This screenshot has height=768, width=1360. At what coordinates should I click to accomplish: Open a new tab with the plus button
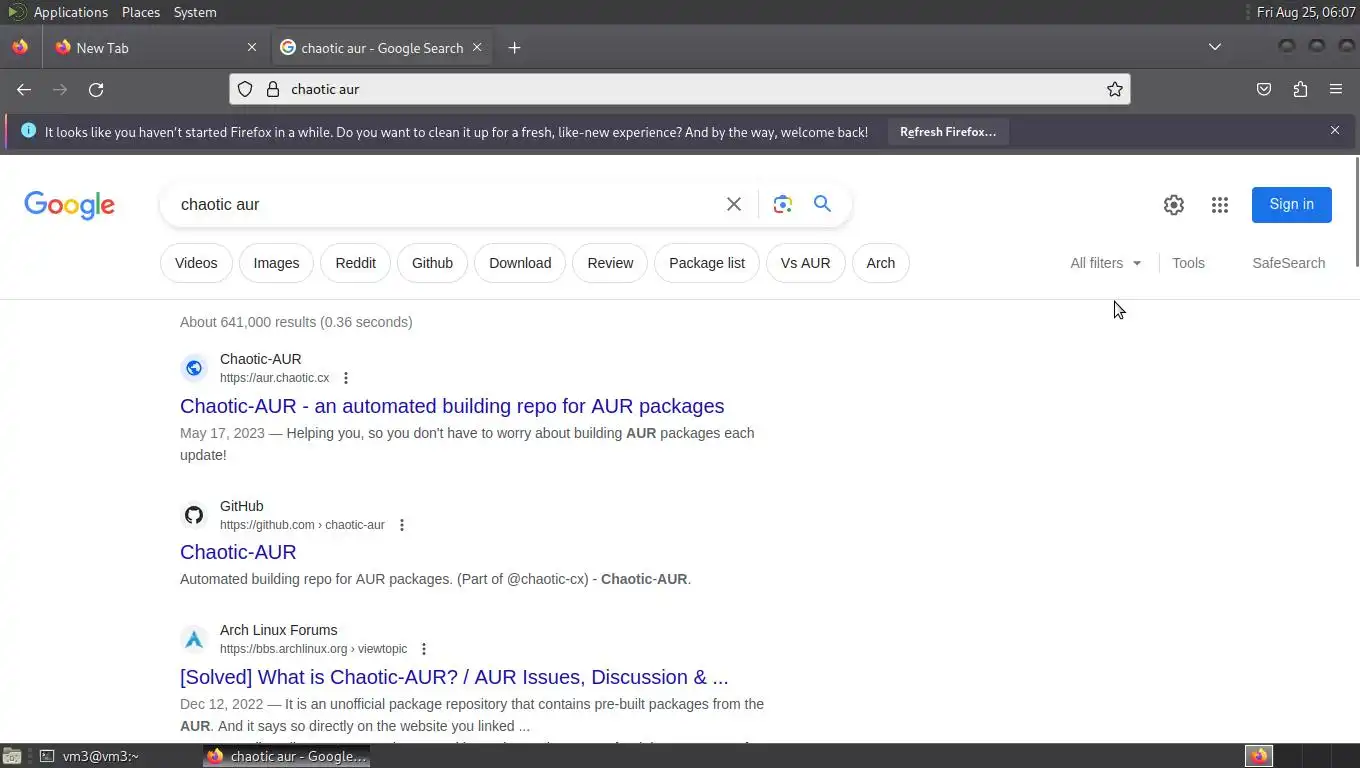click(x=514, y=47)
